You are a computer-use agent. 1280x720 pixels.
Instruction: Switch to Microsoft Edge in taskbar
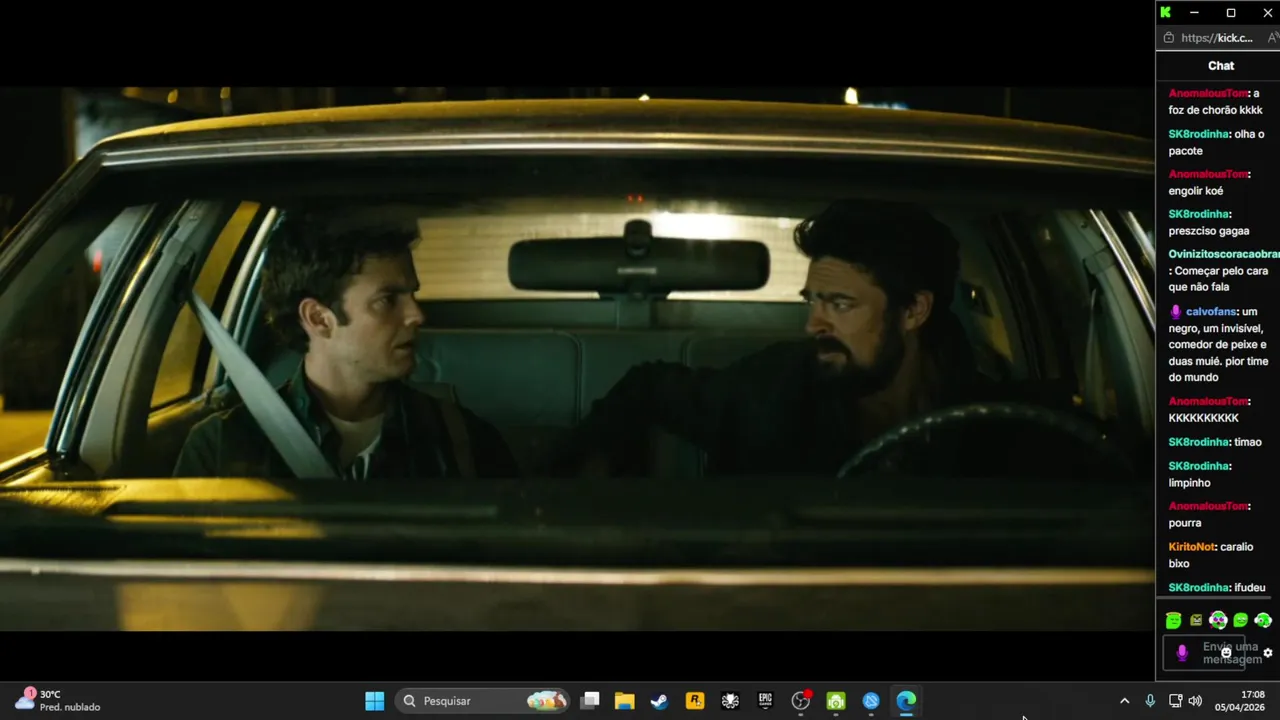pos(906,701)
